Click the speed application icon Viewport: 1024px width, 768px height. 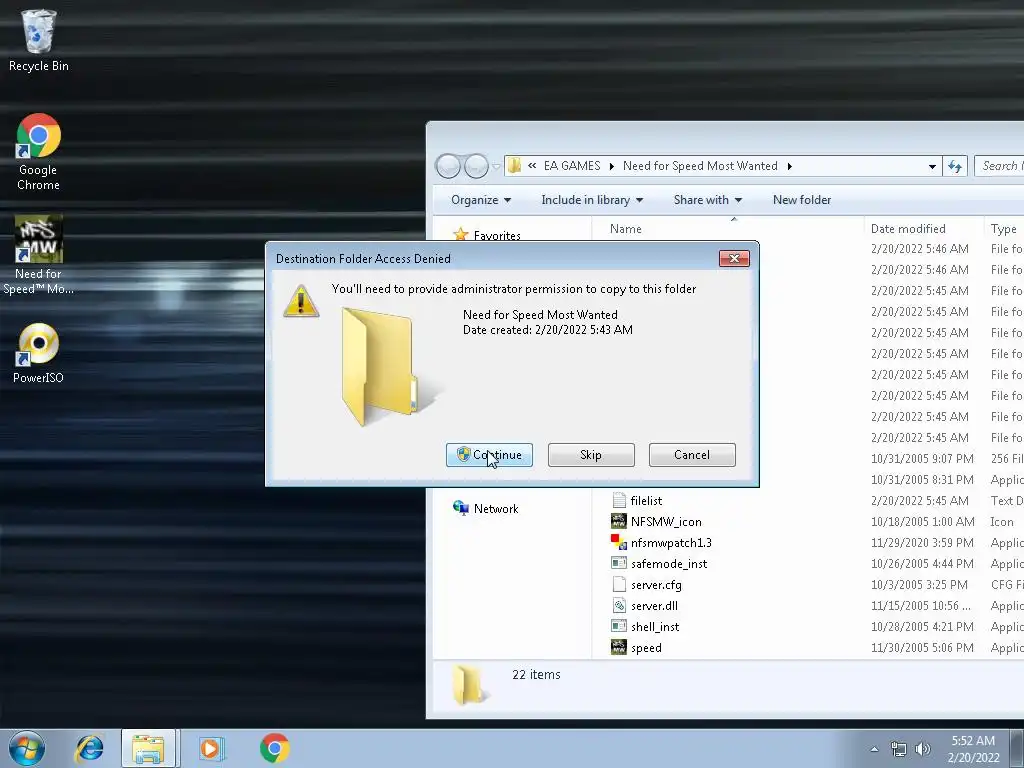pos(618,647)
